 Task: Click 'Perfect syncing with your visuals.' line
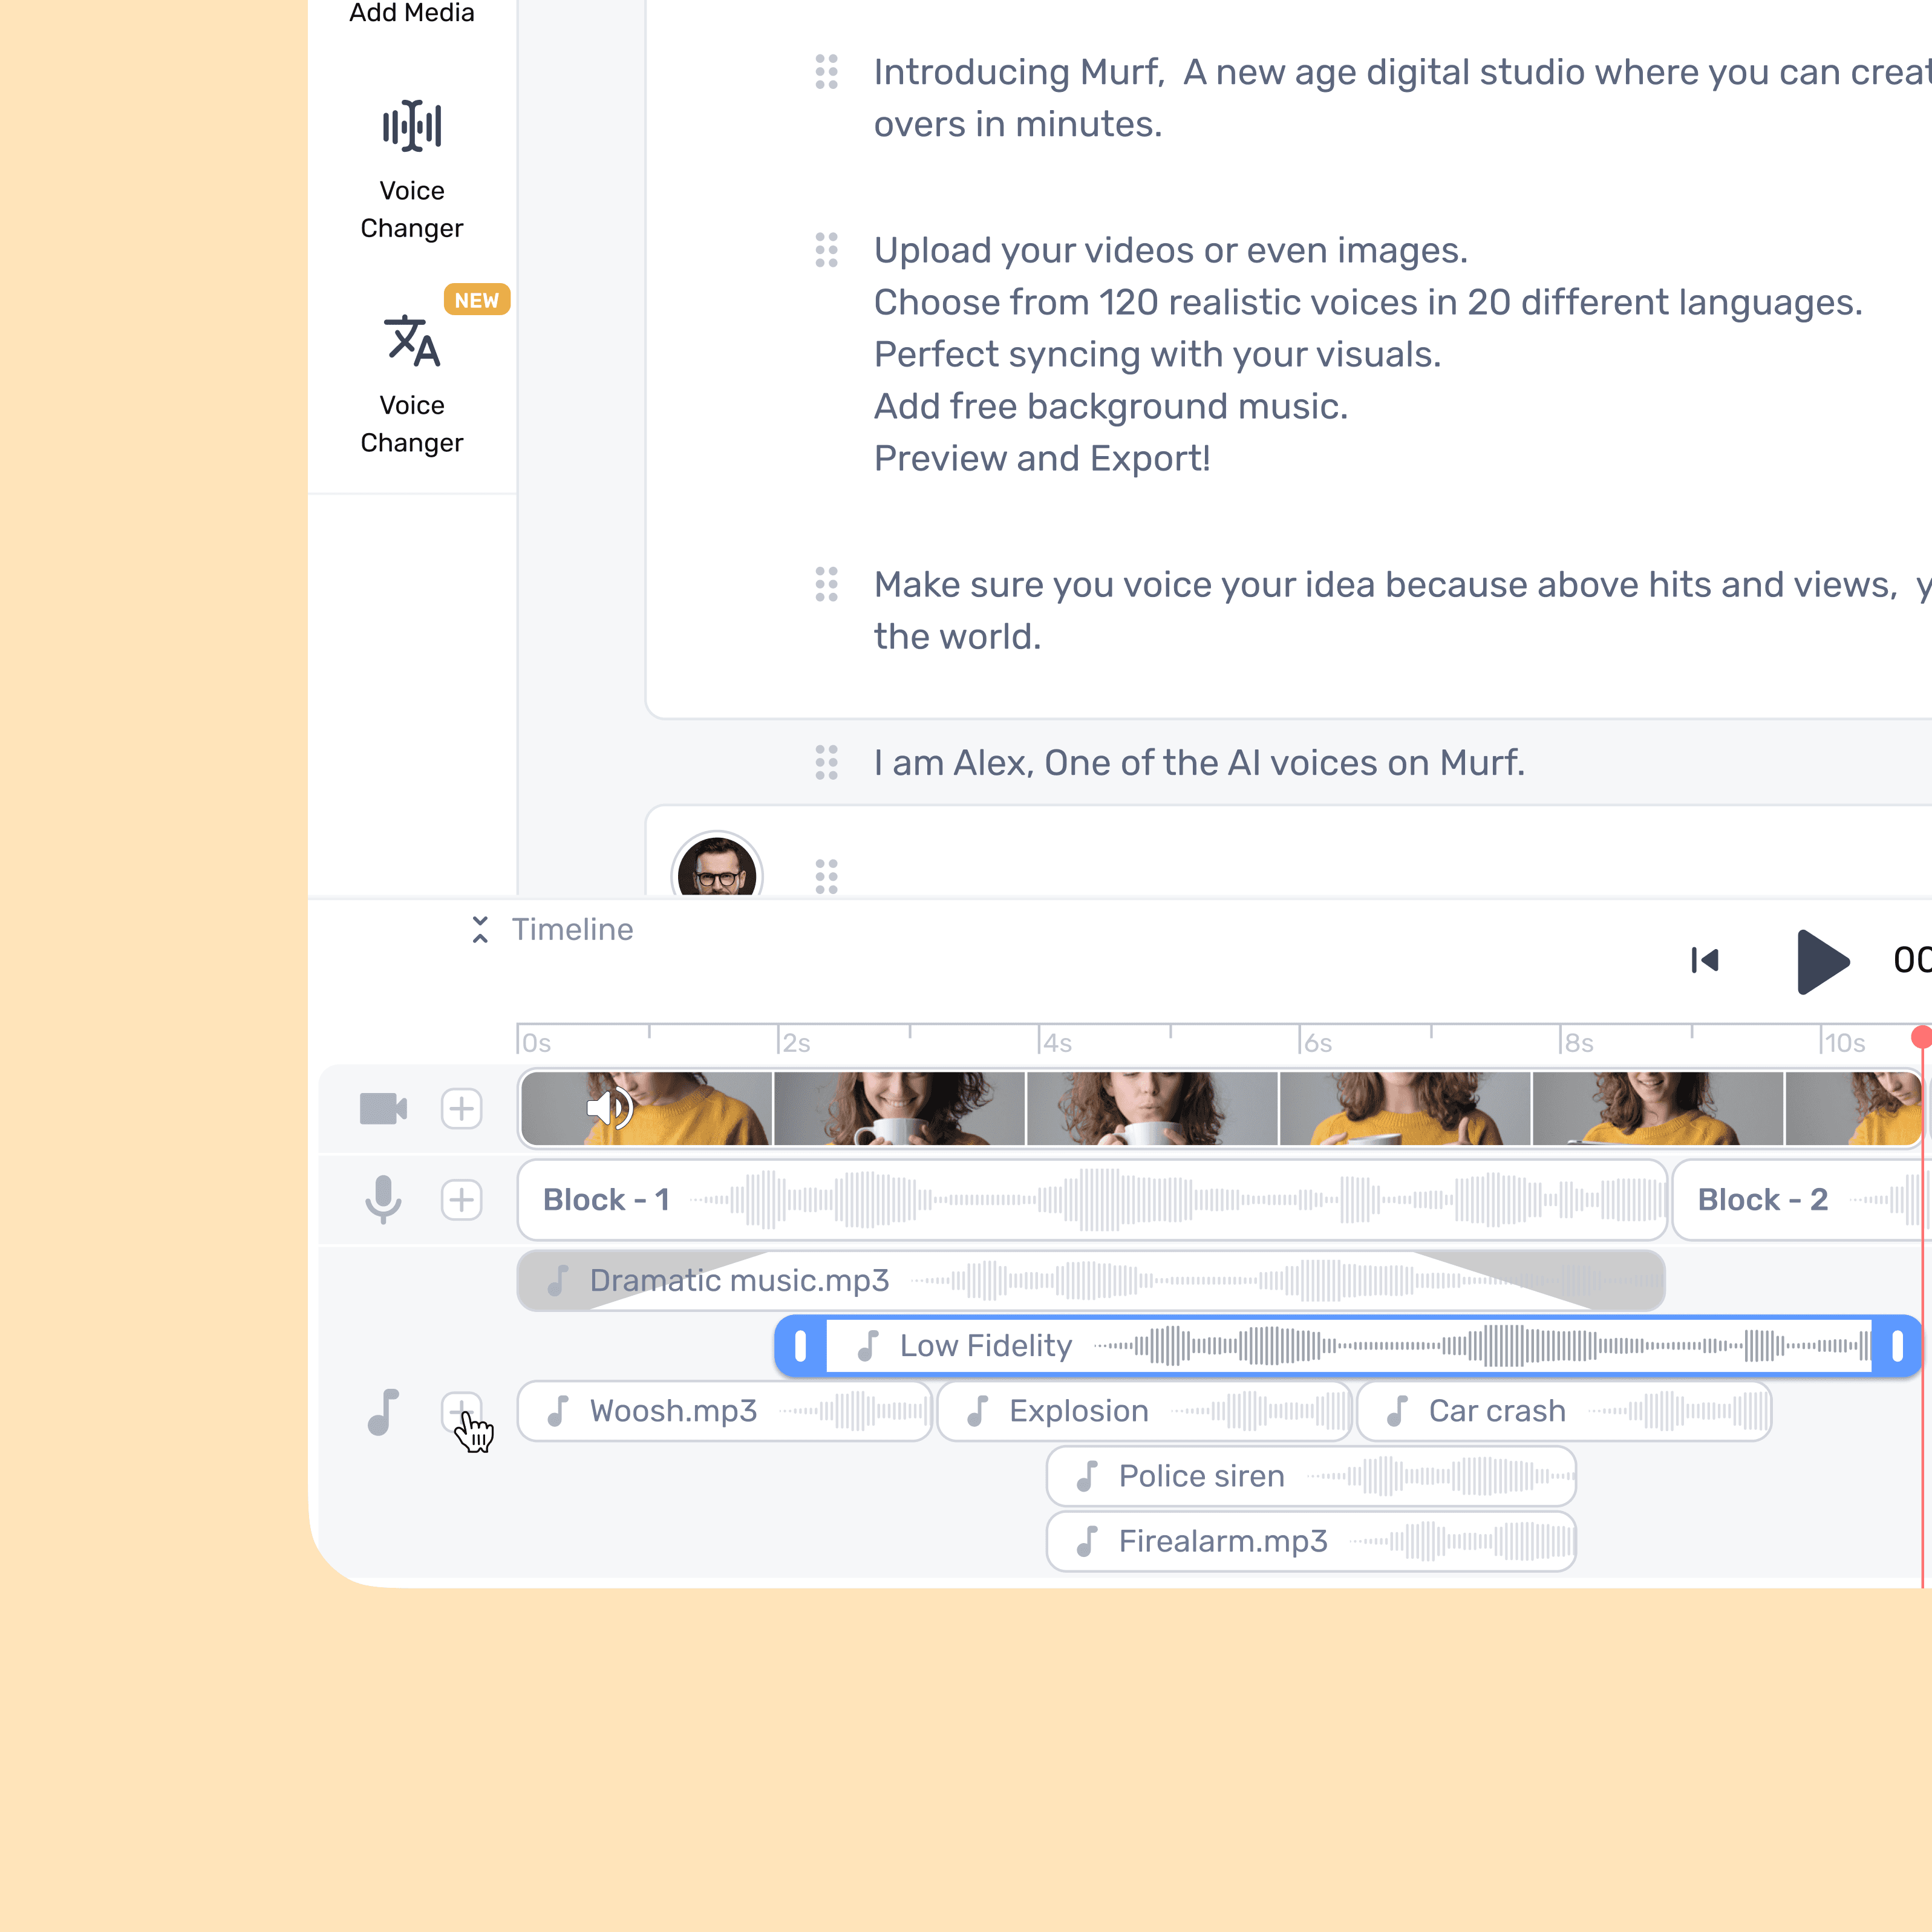click(x=1157, y=354)
